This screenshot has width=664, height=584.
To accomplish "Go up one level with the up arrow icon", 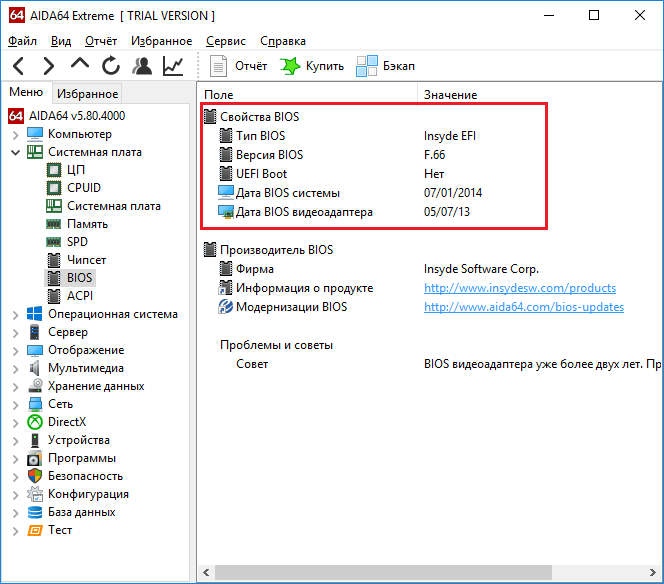I will pos(80,65).
